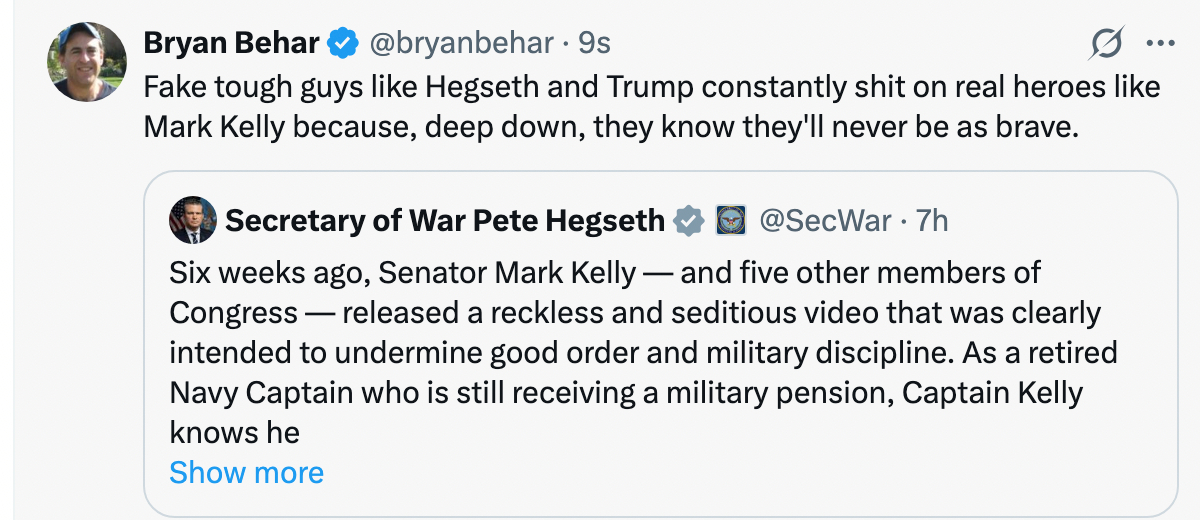Click the Department seal affiliation badge
Viewport: 1200px width, 520px height.
(730, 220)
